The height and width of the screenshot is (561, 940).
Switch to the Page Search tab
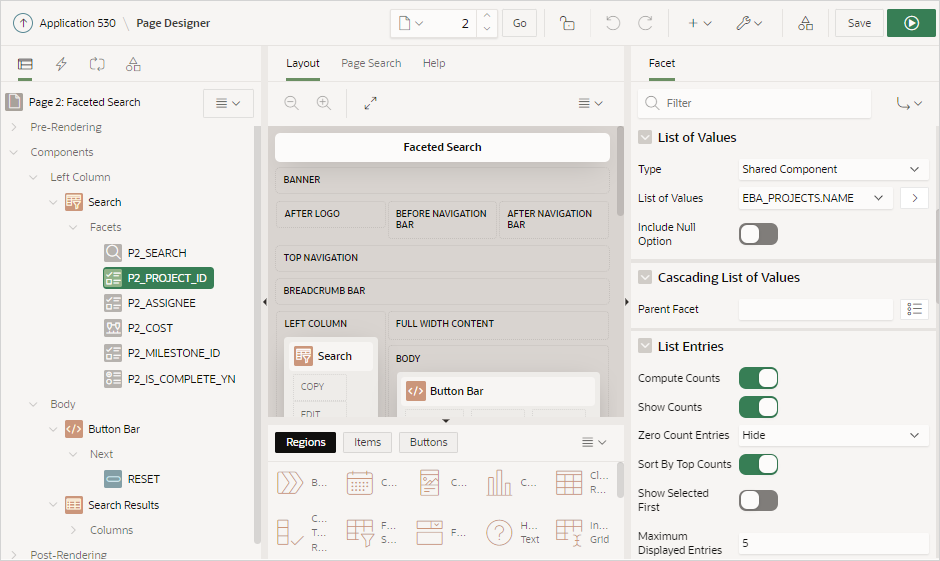click(x=371, y=64)
